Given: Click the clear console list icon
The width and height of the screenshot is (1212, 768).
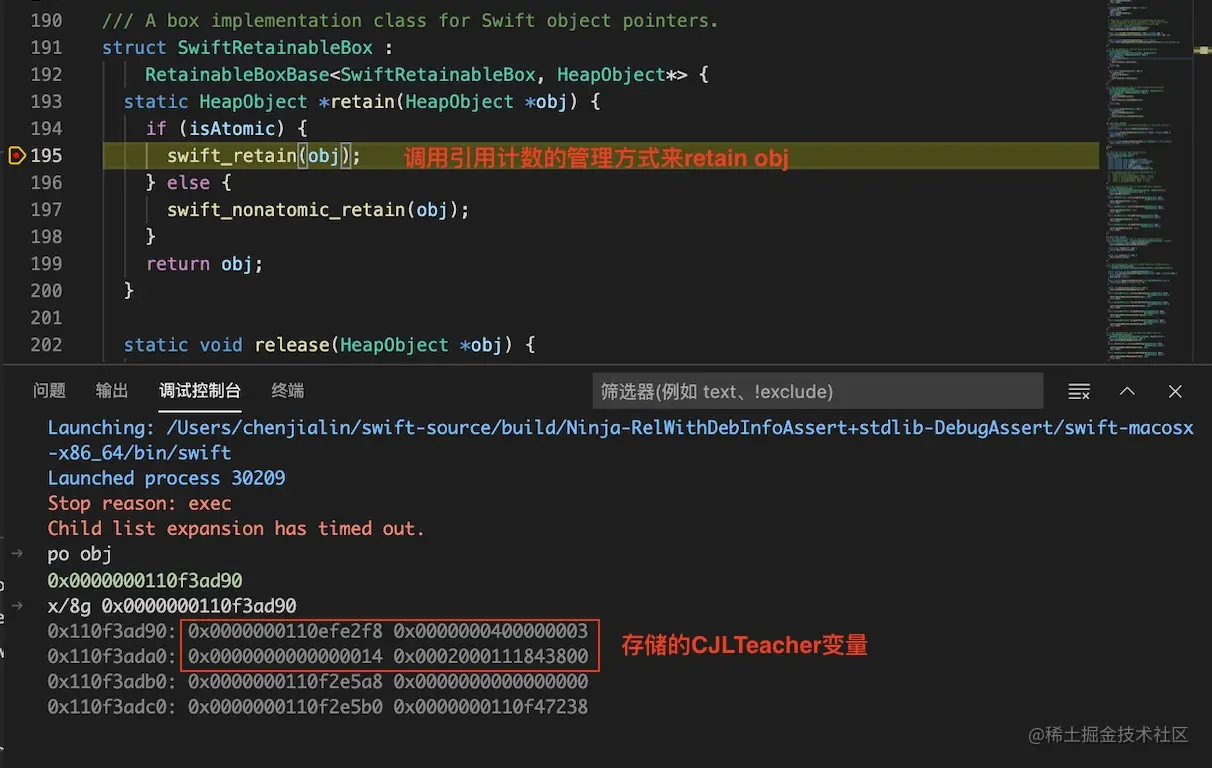Looking at the screenshot, I should 1079,391.
